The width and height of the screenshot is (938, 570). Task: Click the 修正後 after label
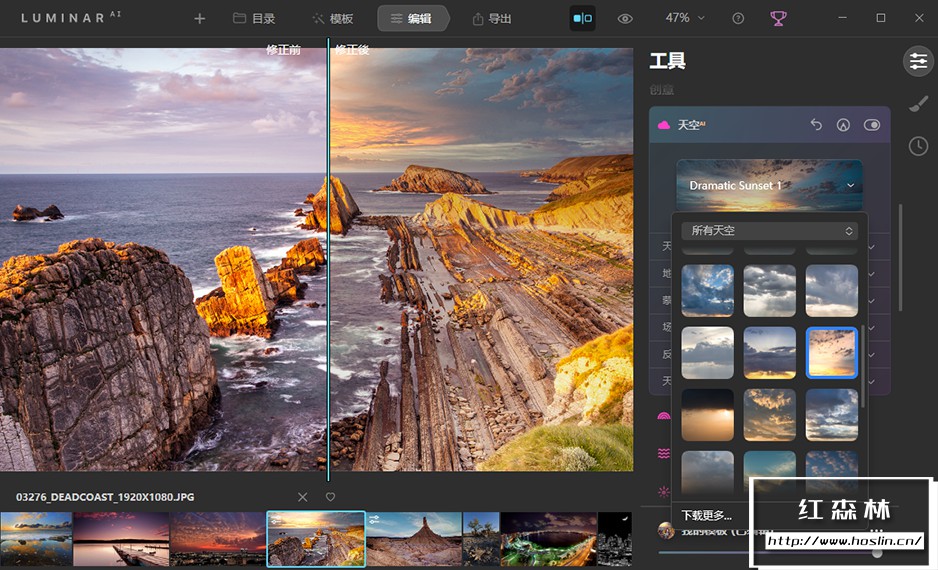(x=352, y=50)
